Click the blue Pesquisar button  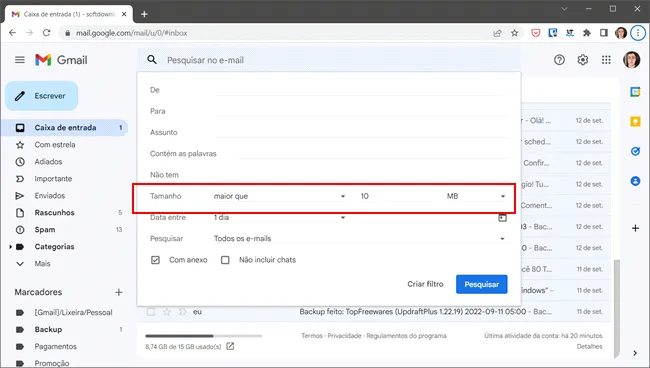tap(481, 284)
